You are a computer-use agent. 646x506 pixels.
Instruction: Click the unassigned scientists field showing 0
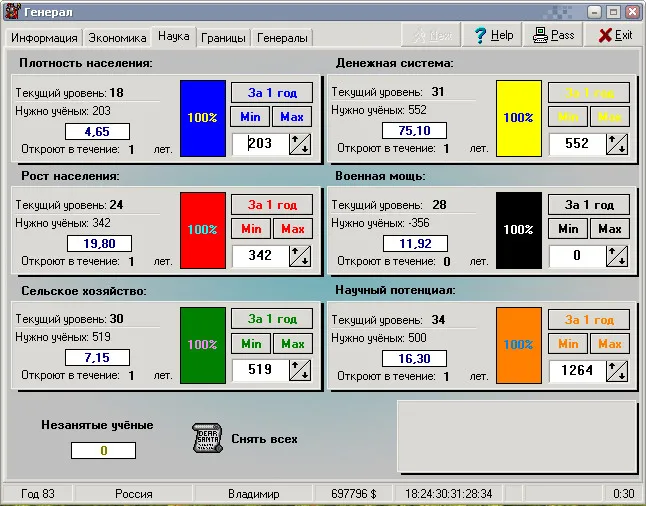pos(102,451)
